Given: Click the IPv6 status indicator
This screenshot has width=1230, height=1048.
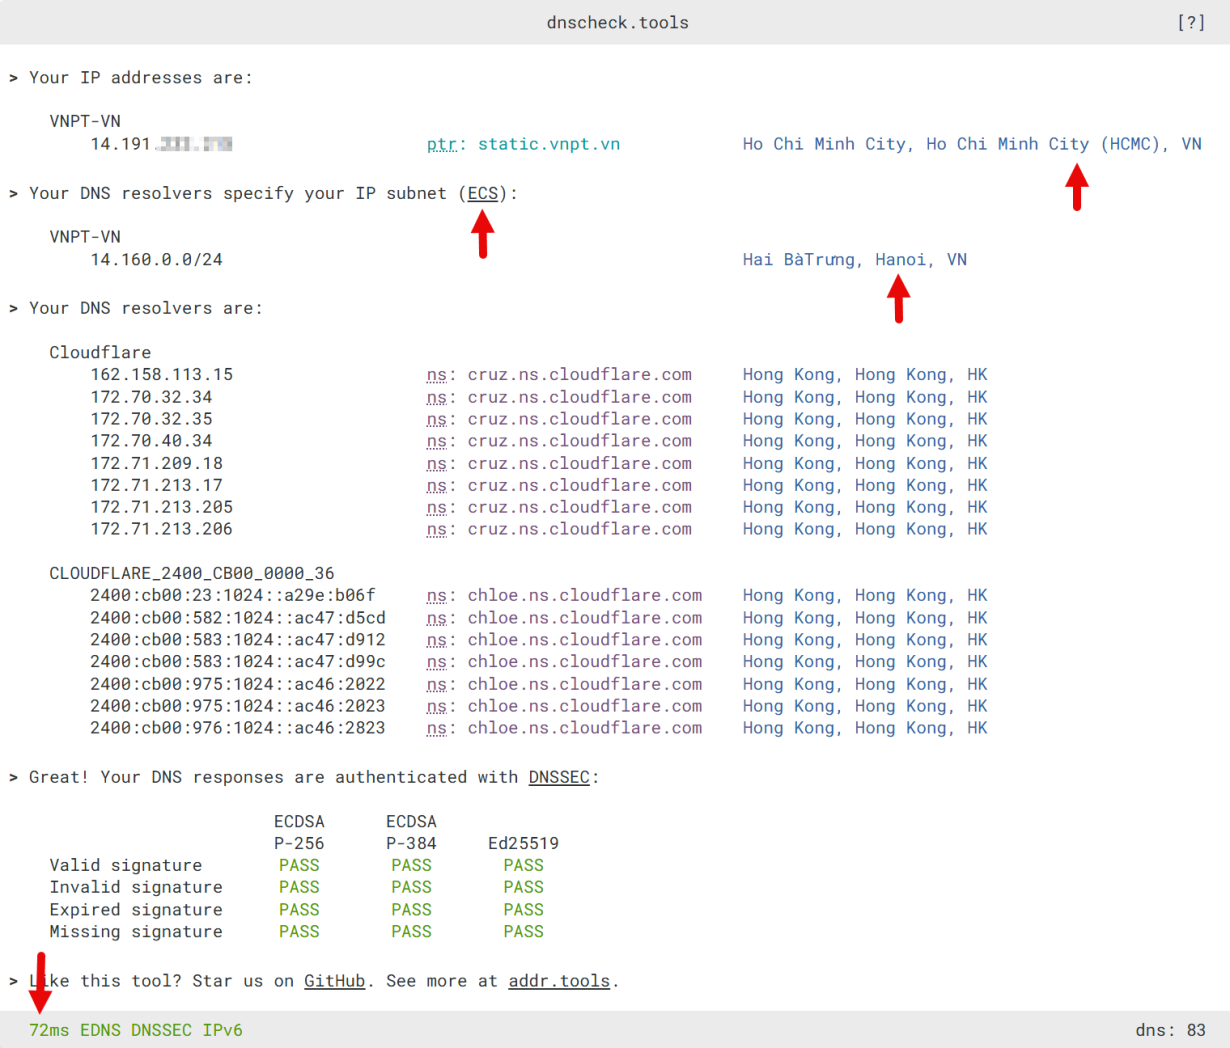Looking at the screenshot, I should 222,1030.
